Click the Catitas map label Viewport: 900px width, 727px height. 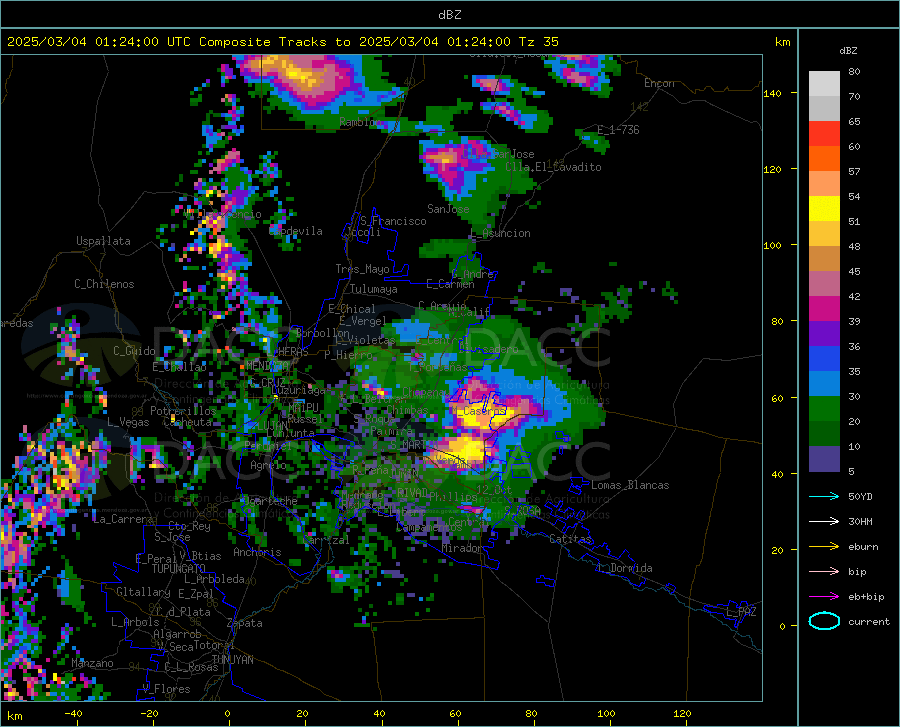coord(570,539)
